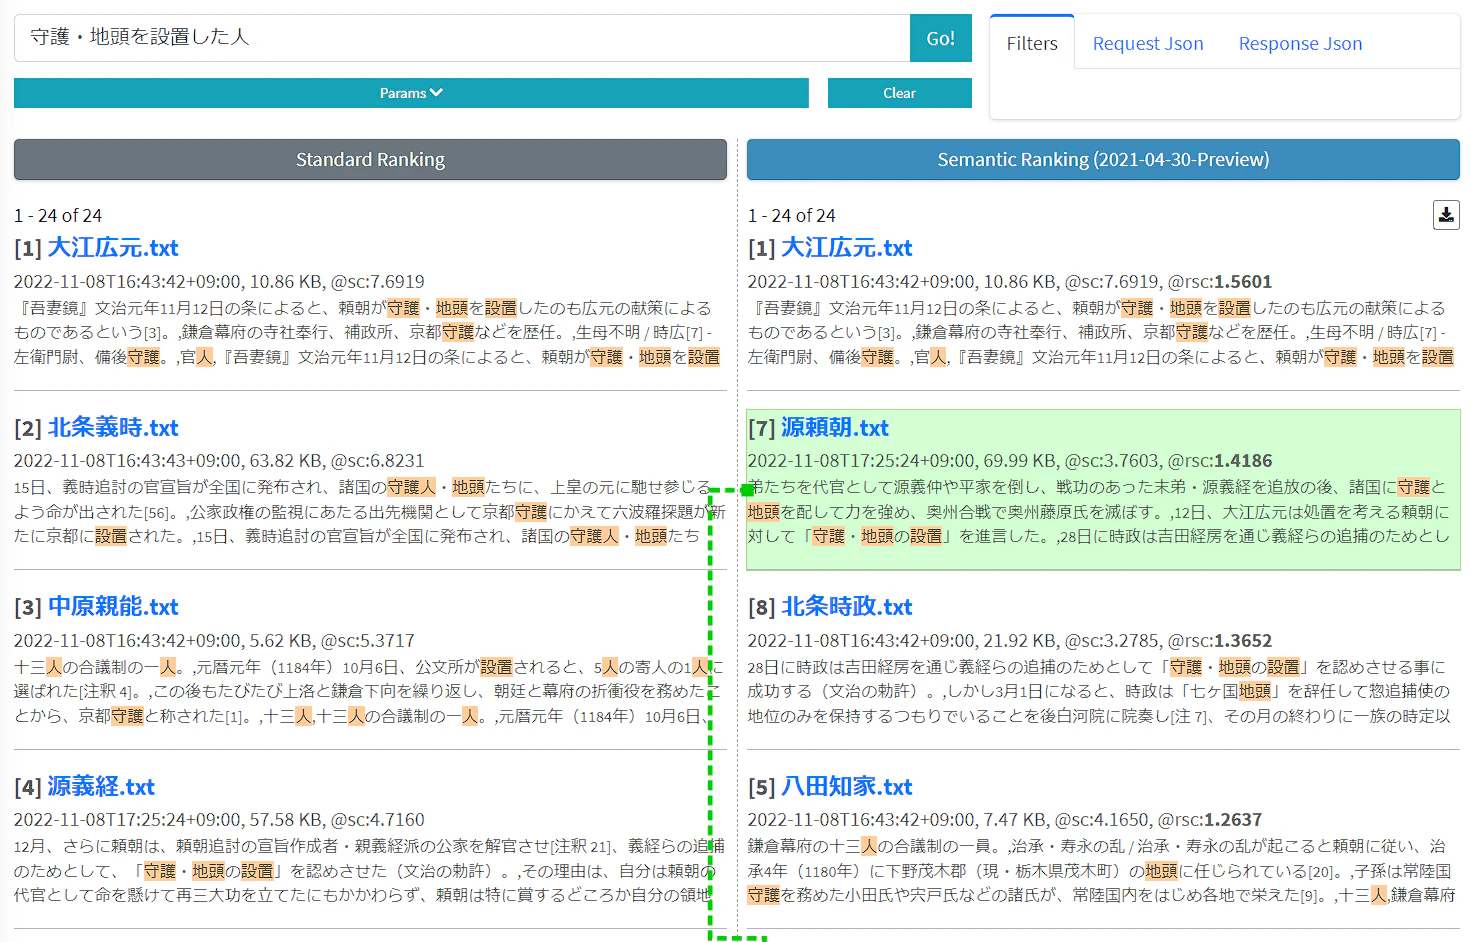Click the download icon in Semantic results
The height and width of the screenshot is (942, 1476).
(1446, 215)
